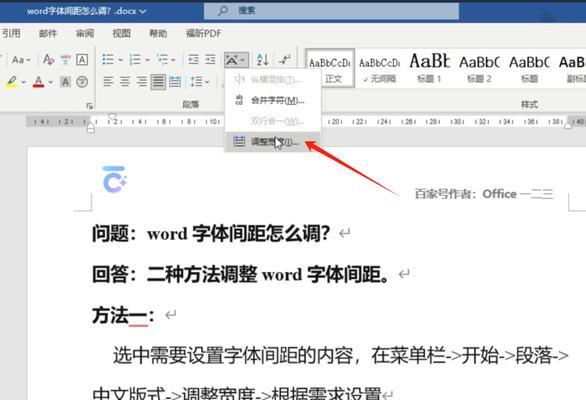This screenshot has height=400, width=586.
Task: Open the 审阅 ribbon tab
Action: [x=85, y=34]
